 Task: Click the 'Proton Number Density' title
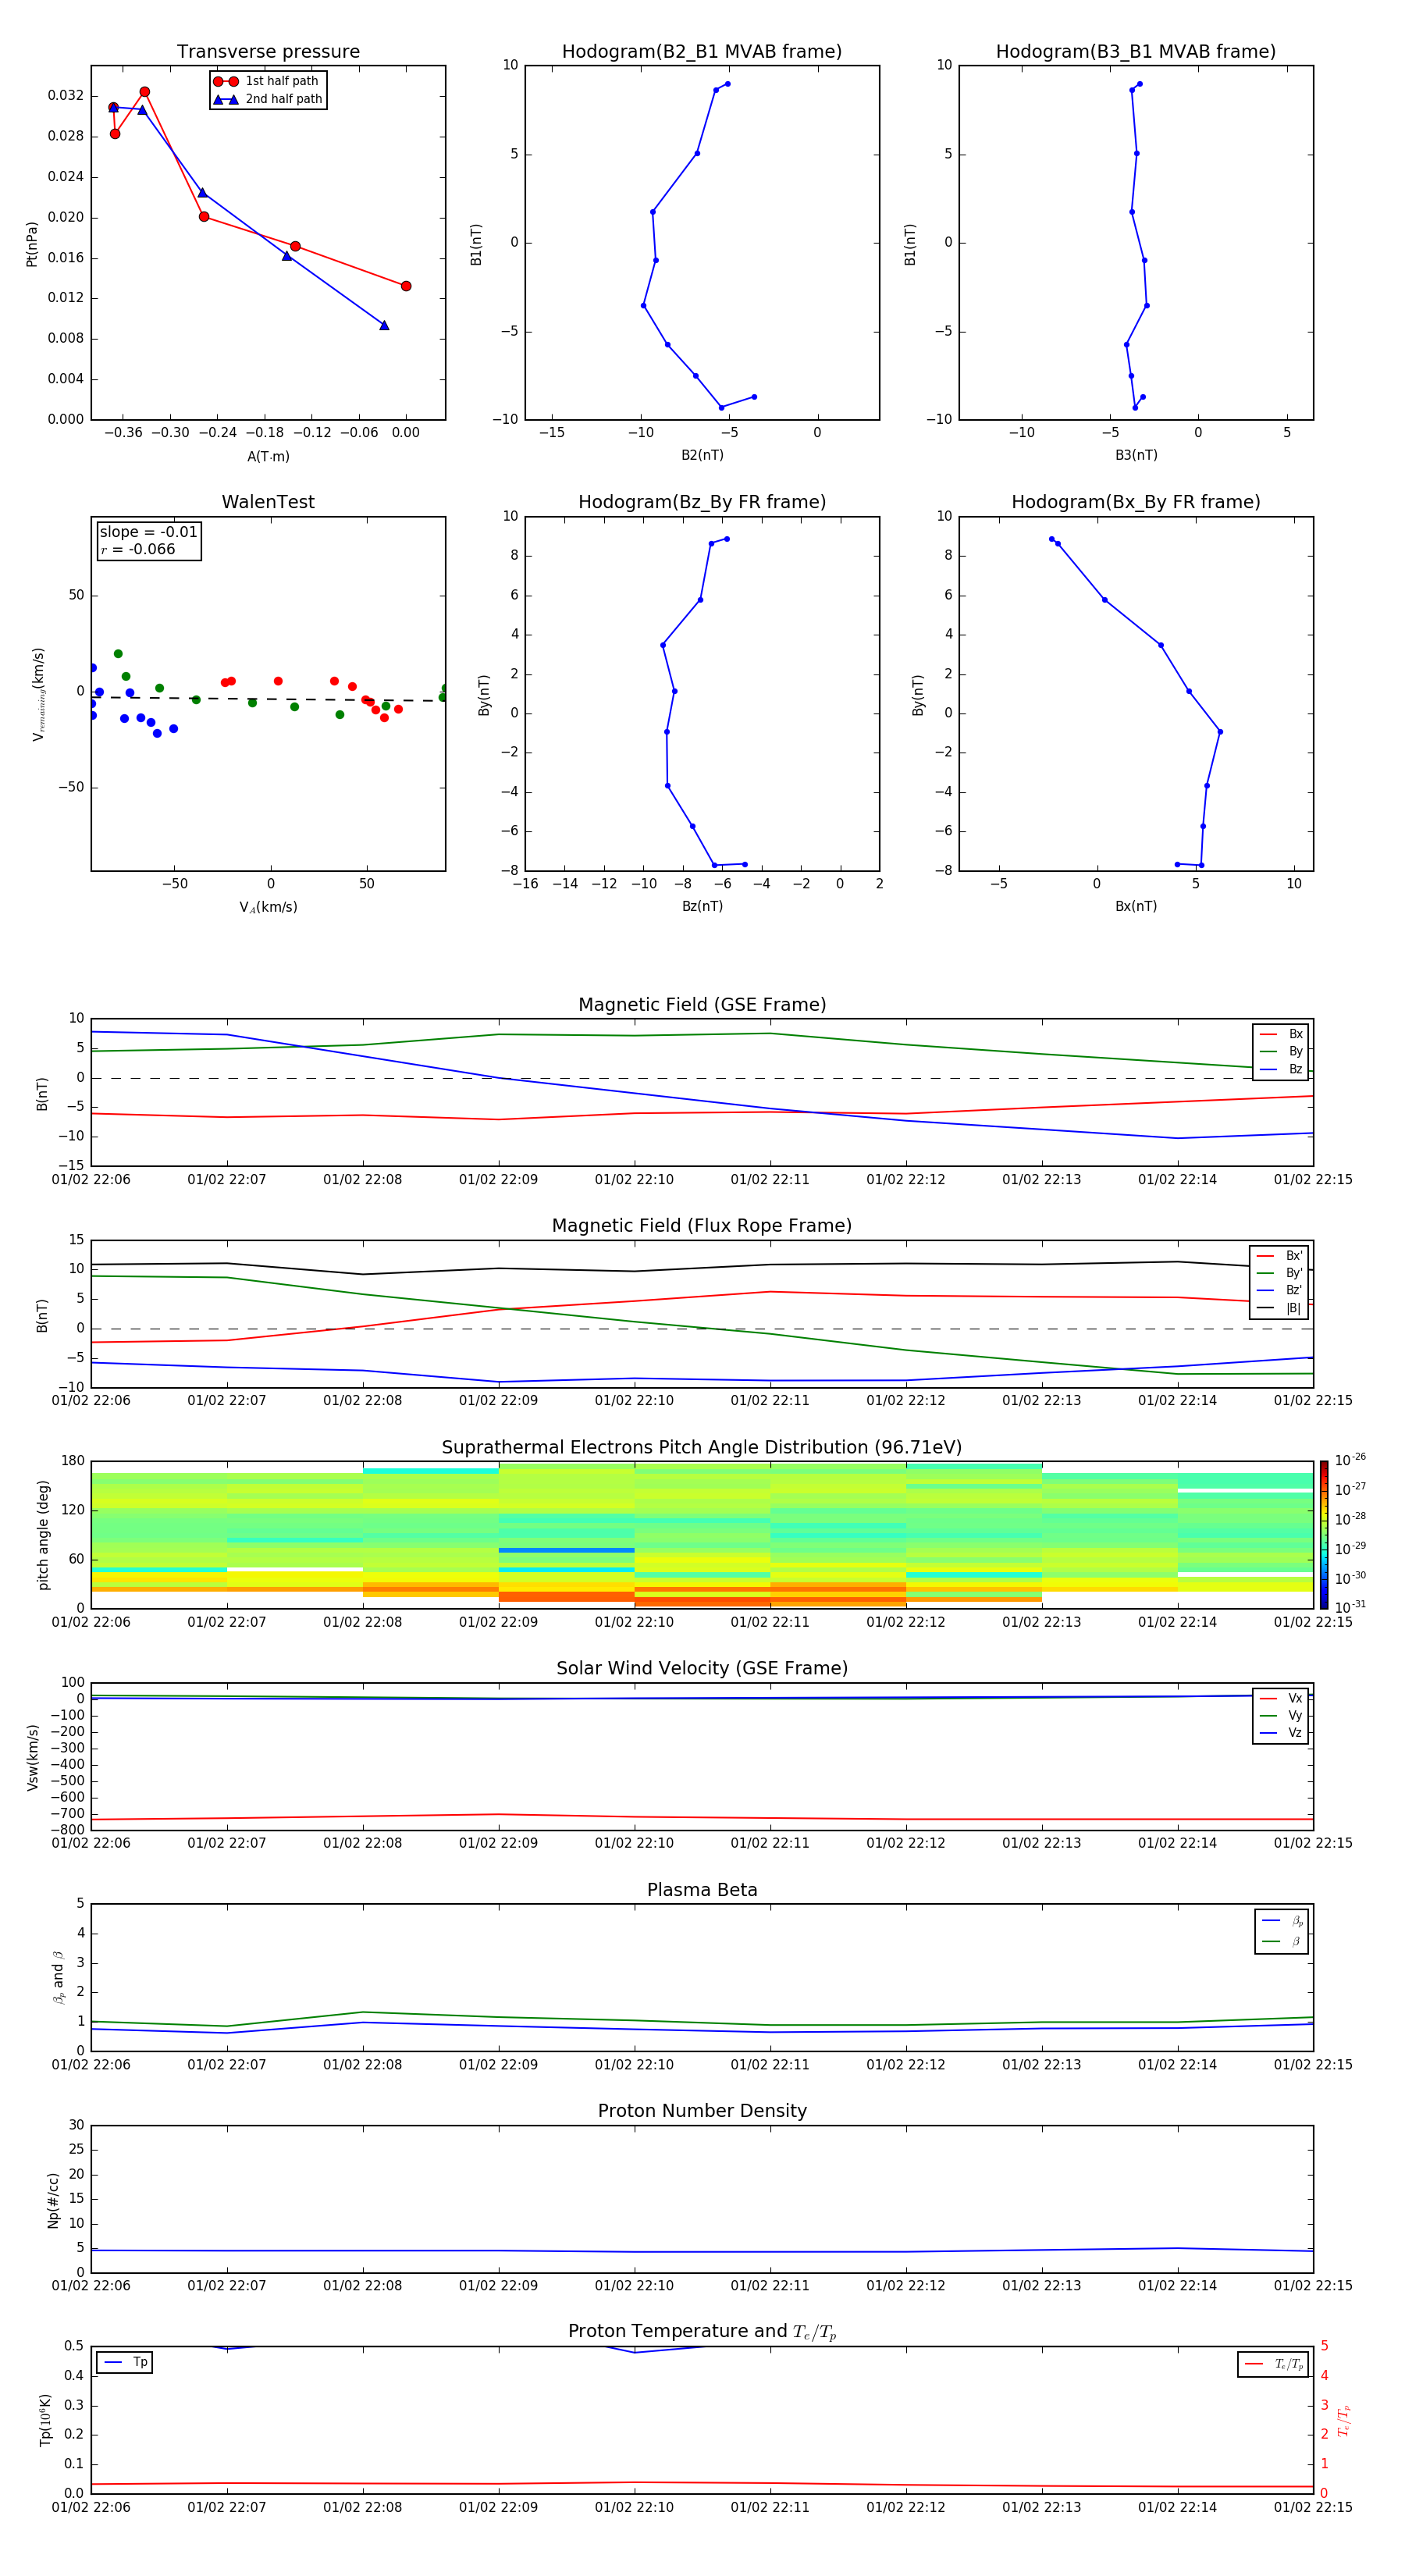(x=702, y=2111)
